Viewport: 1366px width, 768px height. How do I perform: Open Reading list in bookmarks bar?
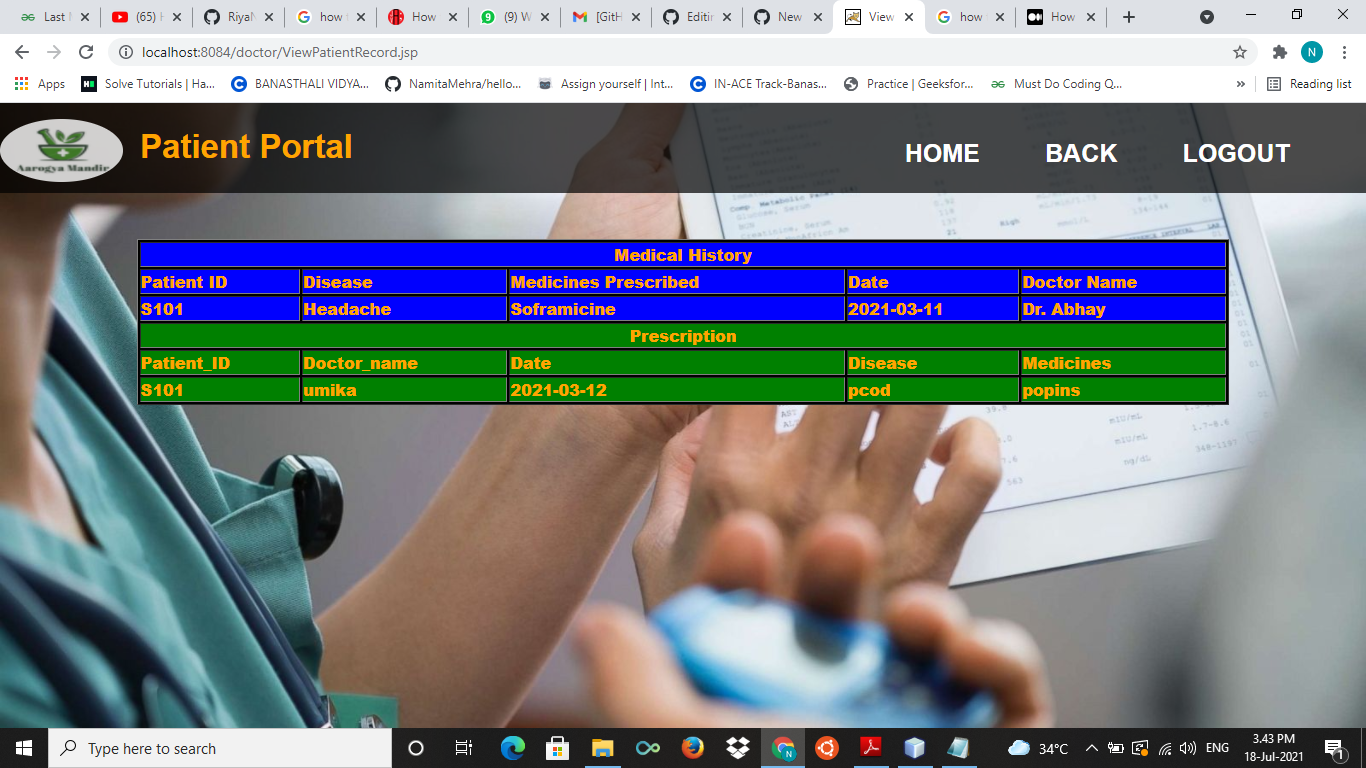[x=1309, y=84]
